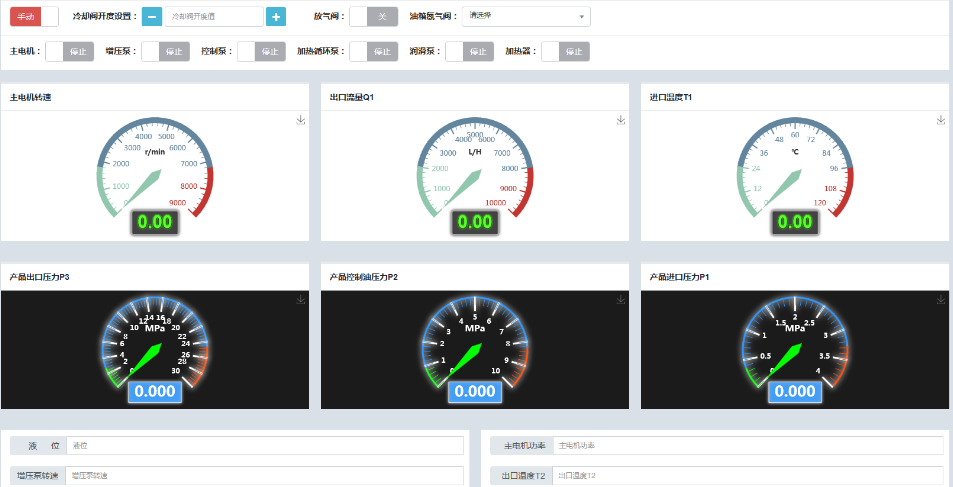
Task: Download the 产品控制油压力P2 gauge chart
Action: click(x=620, y=300)
